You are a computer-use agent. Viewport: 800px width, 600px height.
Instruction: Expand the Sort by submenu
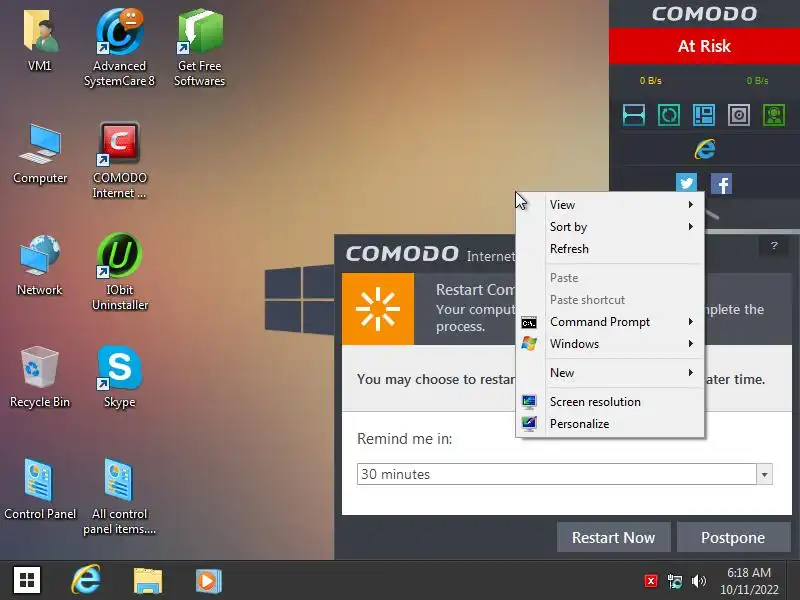click(x=610, y=227)
